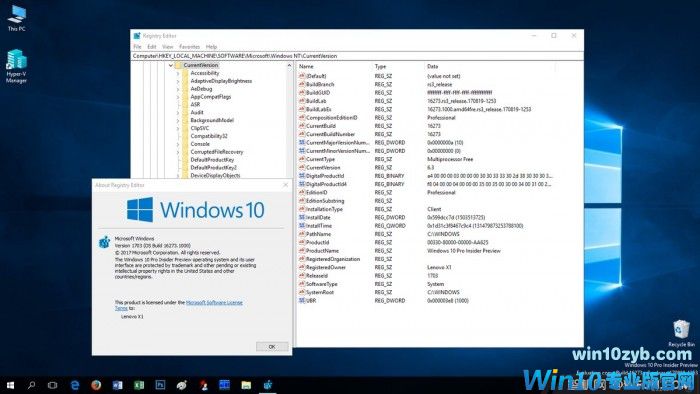This screenshot has height=394, width=700.
Task: Open Excel from the taskbar
Action: click(x=139, y=385)
